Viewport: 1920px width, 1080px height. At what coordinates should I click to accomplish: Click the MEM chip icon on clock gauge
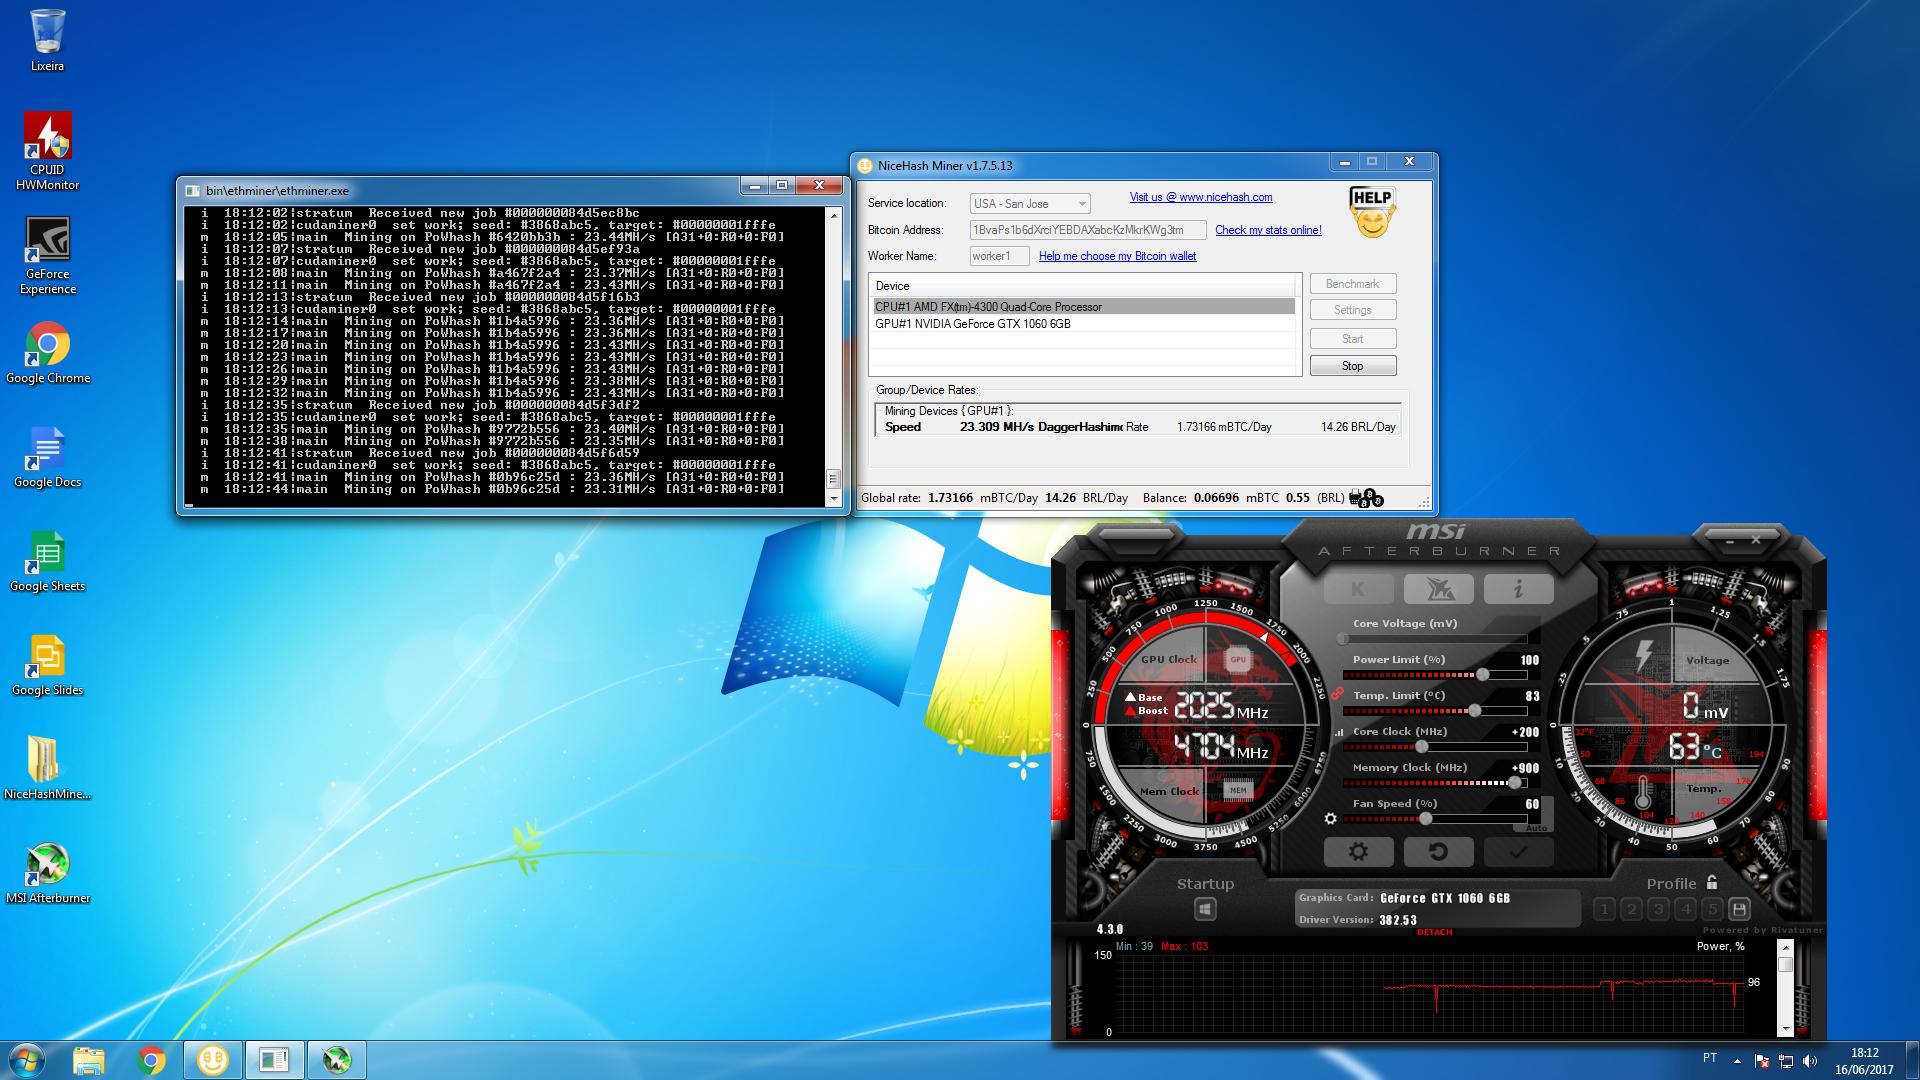coord(1238,790)
